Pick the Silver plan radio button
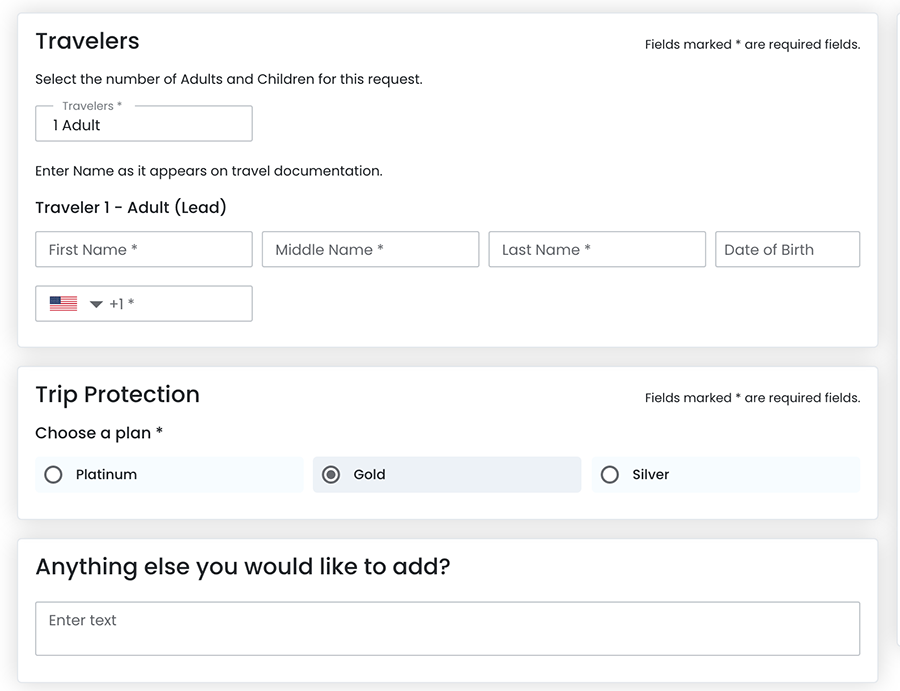 coord(610,475)
